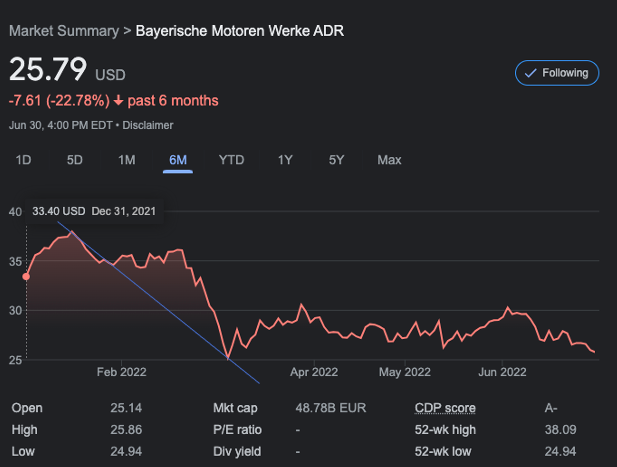The image size is (617, 467).
Task: Click the 'USD' currency label beside price
Action: (x=110, y=75)
